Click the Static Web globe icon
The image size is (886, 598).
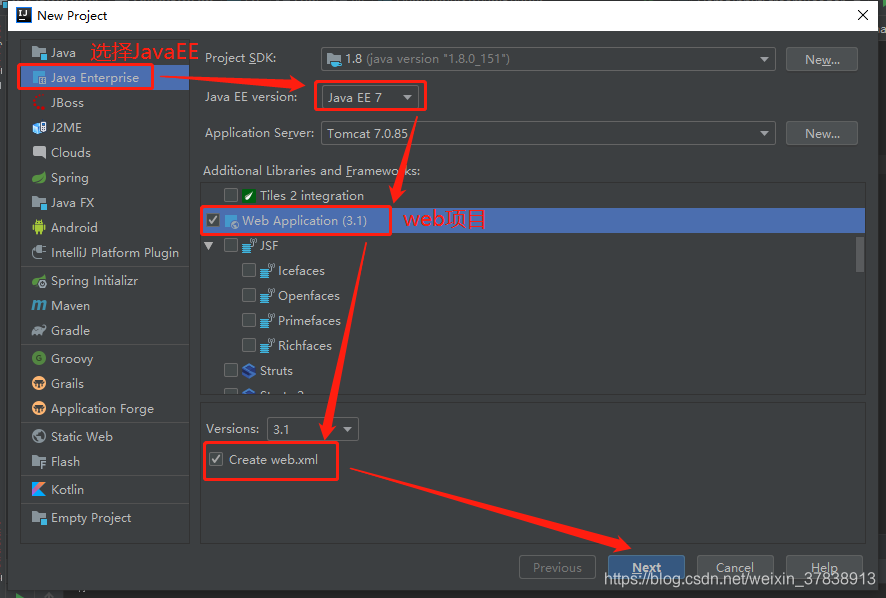pyautogui.click(x=39, y=436)
